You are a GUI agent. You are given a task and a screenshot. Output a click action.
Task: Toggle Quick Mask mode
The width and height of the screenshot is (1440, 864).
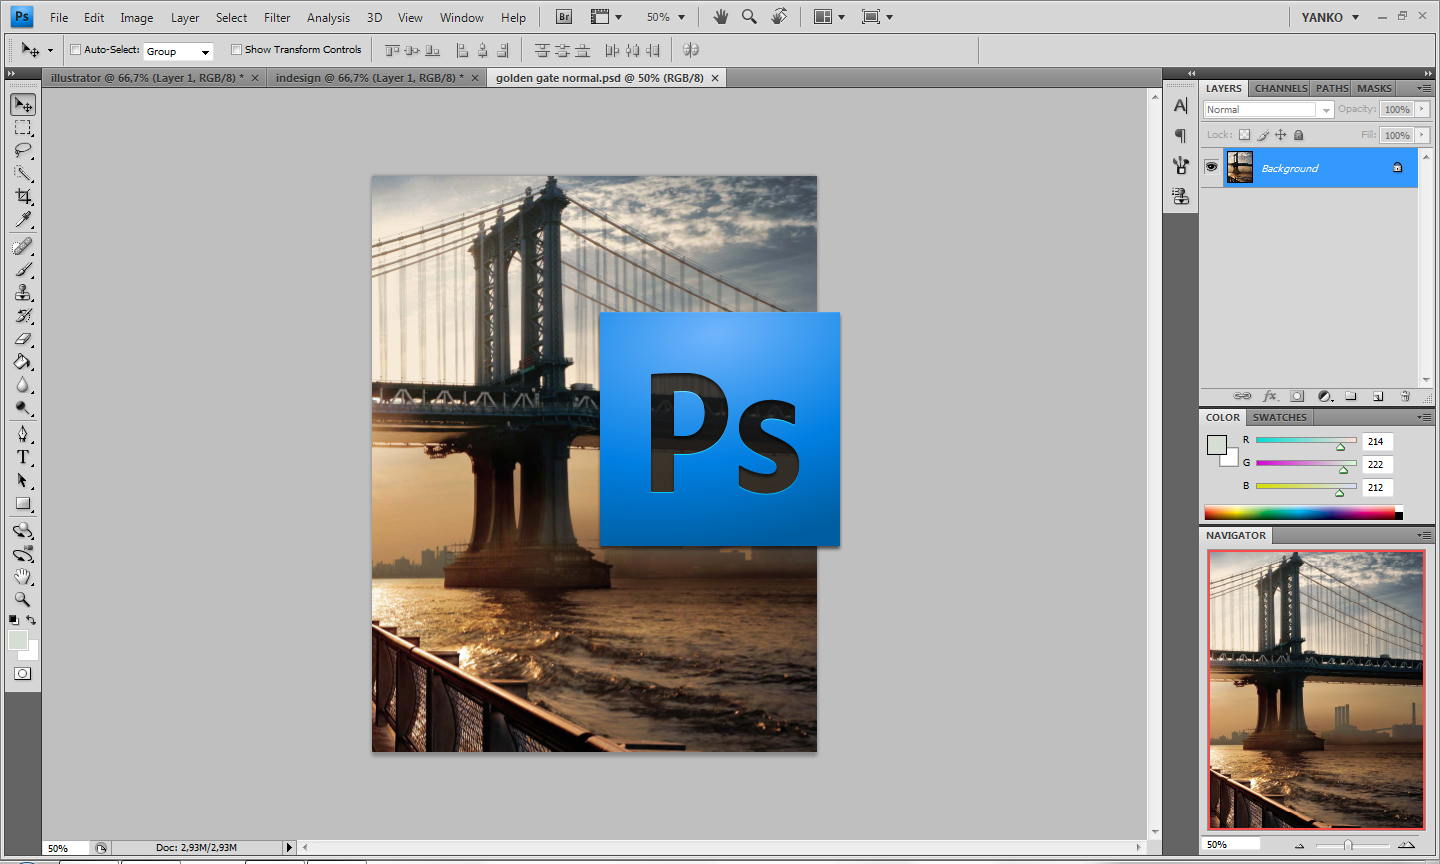tap(23, 674)
